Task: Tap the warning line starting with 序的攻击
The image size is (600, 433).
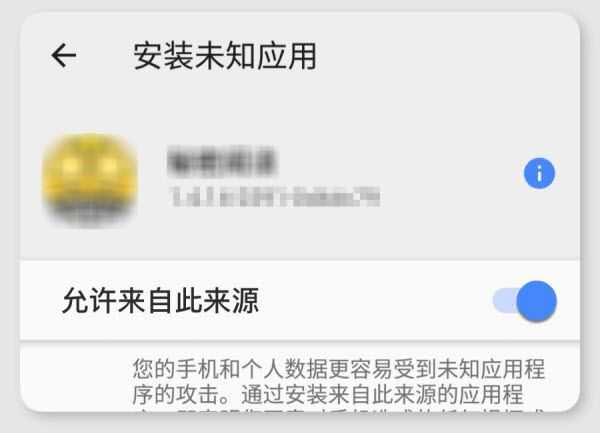Action: 328,395
